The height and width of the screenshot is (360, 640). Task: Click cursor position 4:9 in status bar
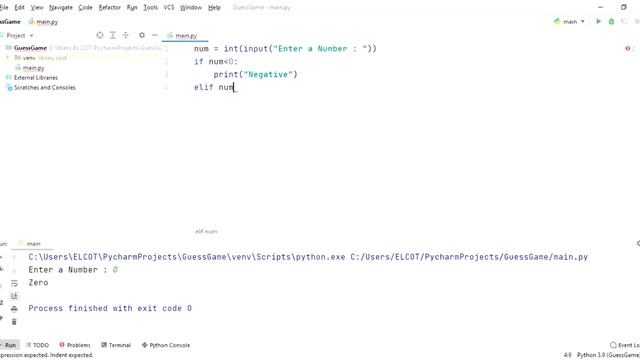(567, 355)
